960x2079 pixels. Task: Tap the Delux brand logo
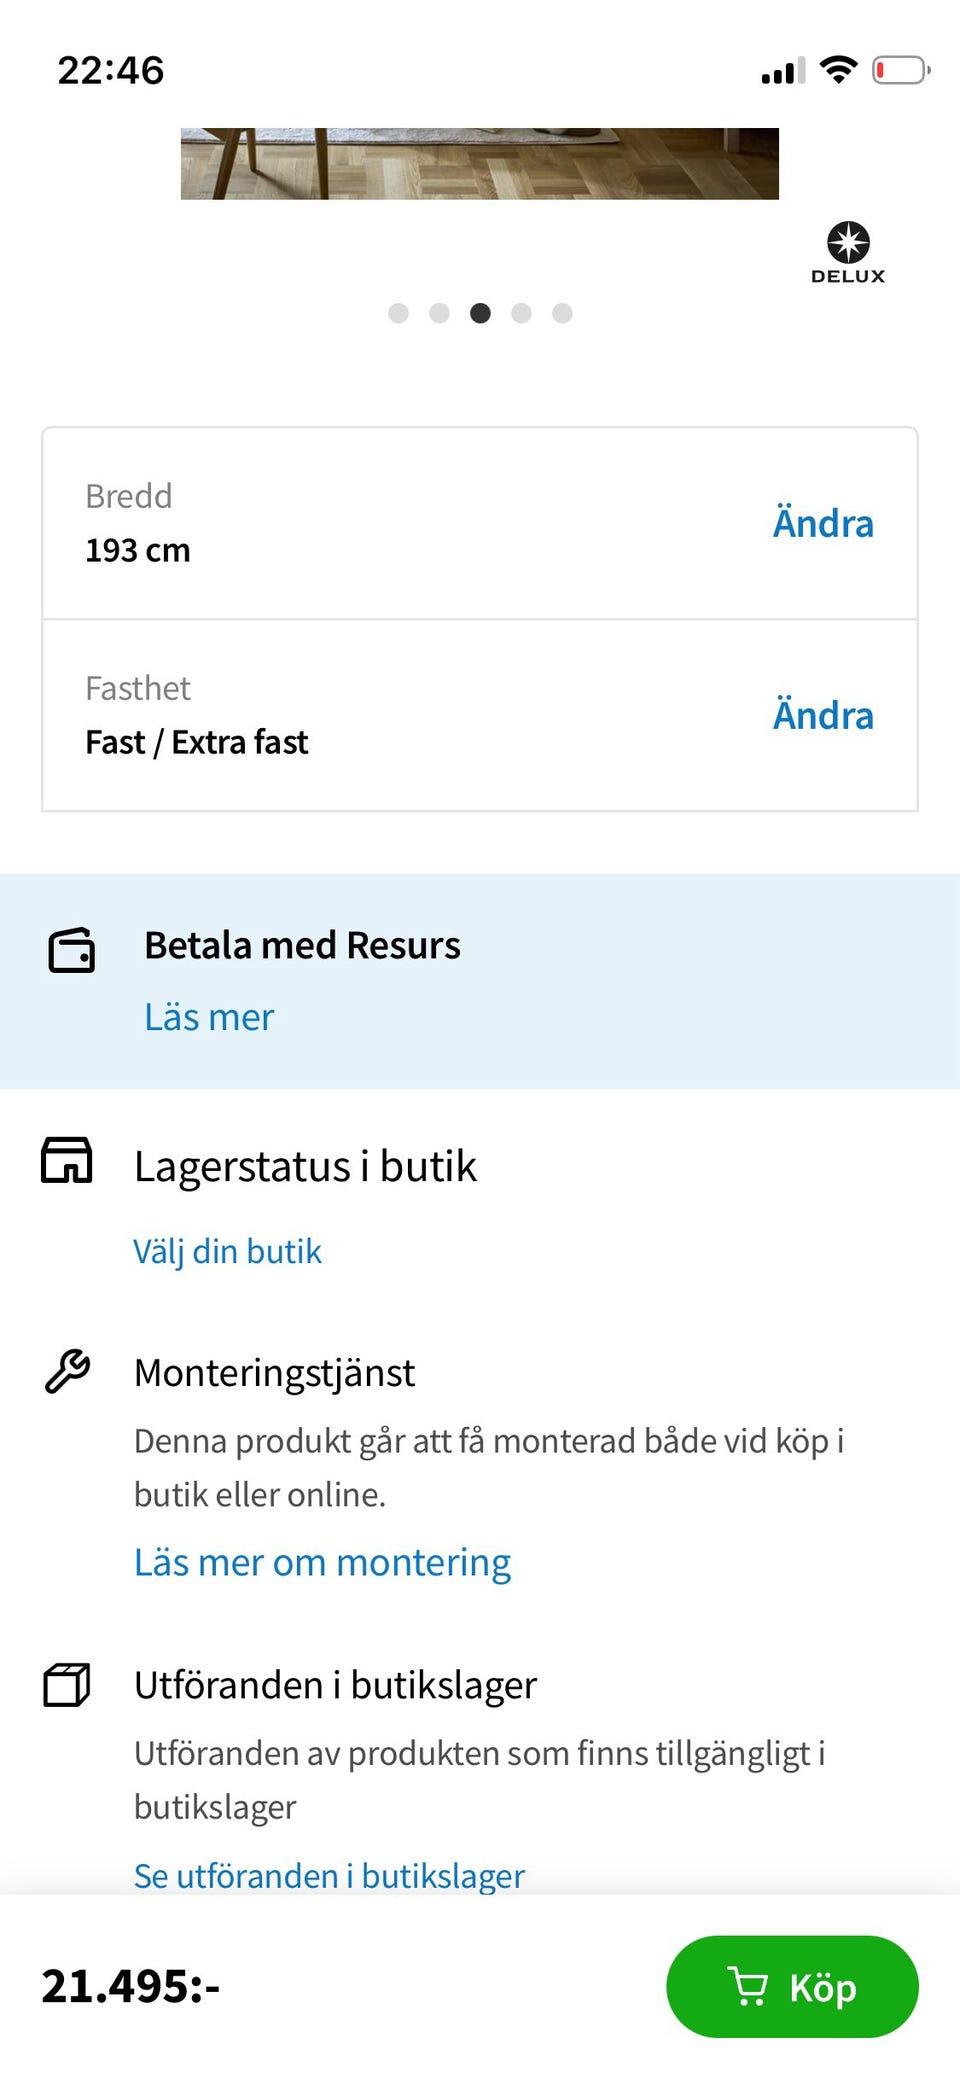point(848,252)
